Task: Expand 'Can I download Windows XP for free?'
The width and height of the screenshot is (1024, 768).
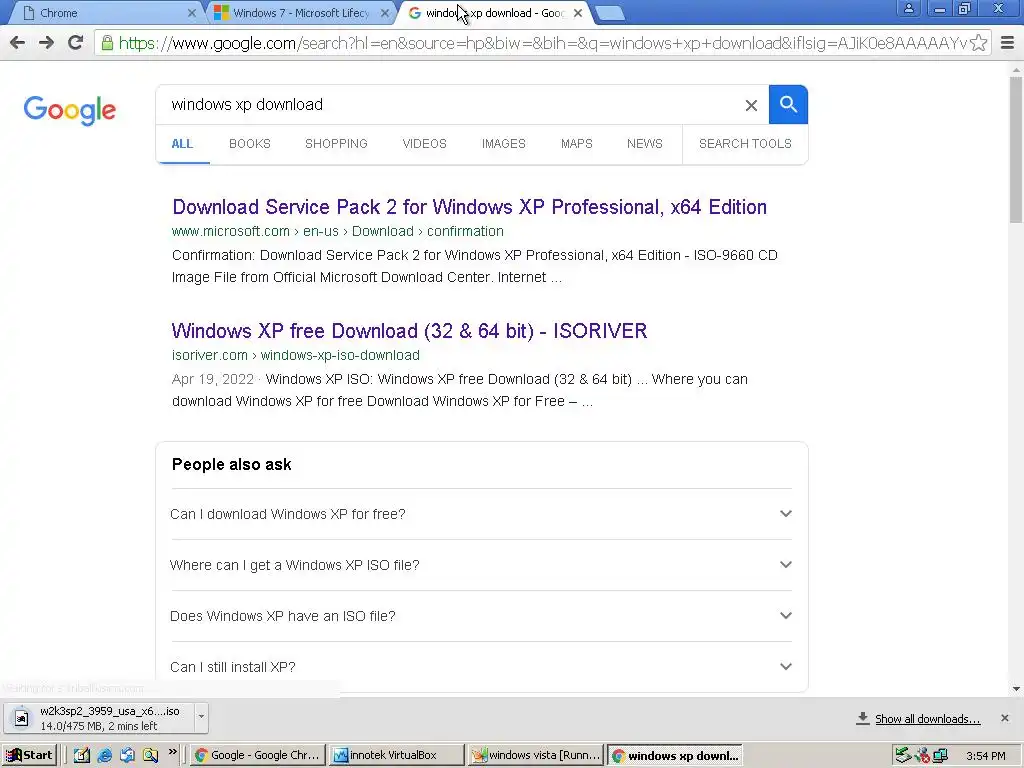Action: tap(481, 514)
